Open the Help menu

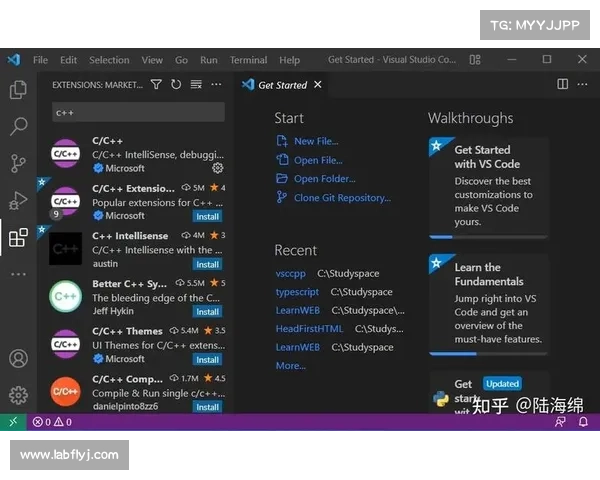coord(289,60)
